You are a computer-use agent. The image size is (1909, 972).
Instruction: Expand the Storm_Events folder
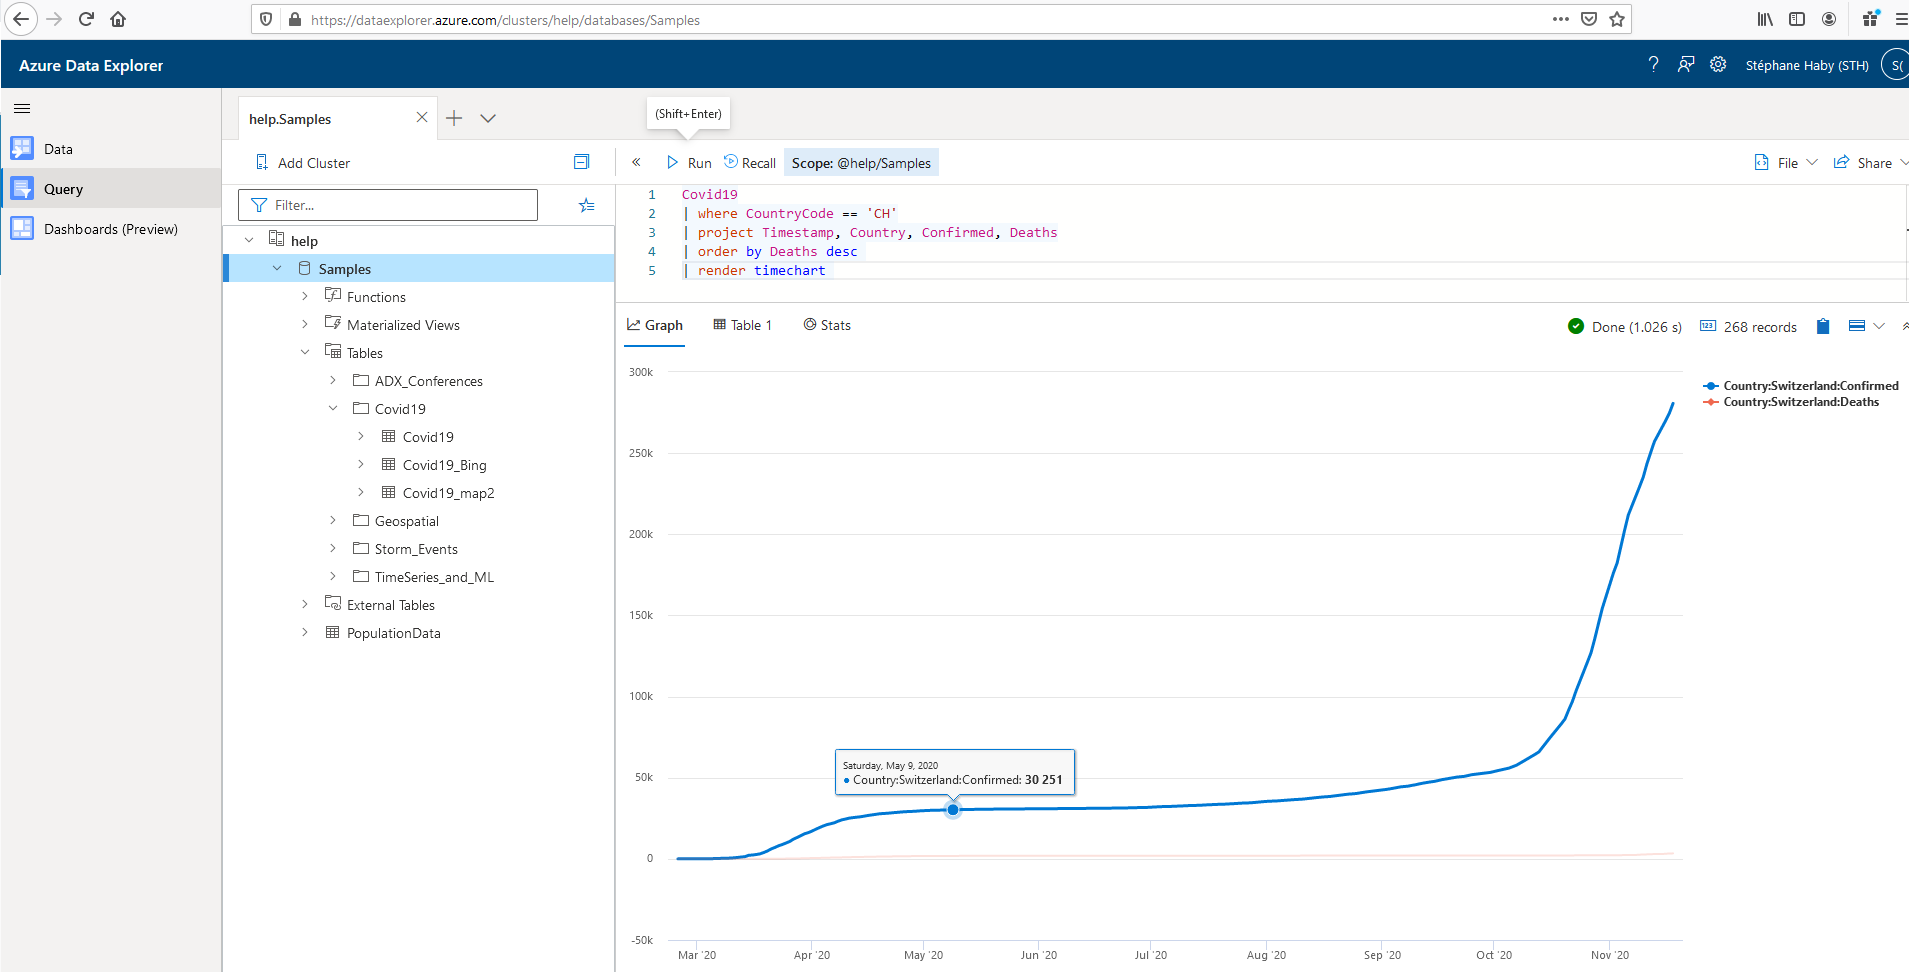click(x=333, y=548)
